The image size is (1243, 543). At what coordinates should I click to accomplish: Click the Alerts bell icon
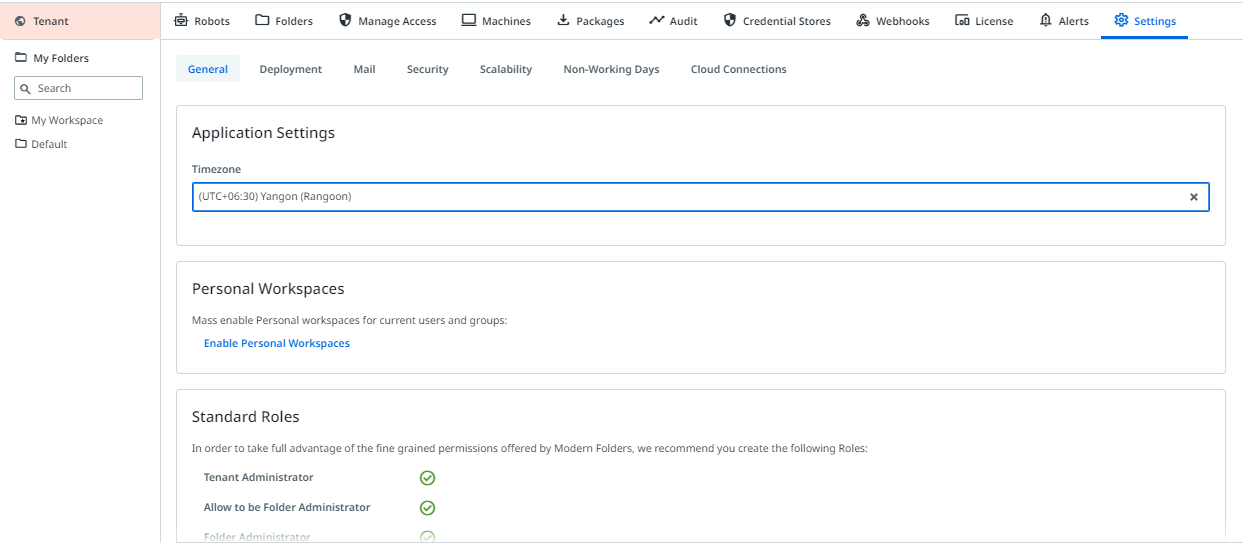click(1046, 20)
